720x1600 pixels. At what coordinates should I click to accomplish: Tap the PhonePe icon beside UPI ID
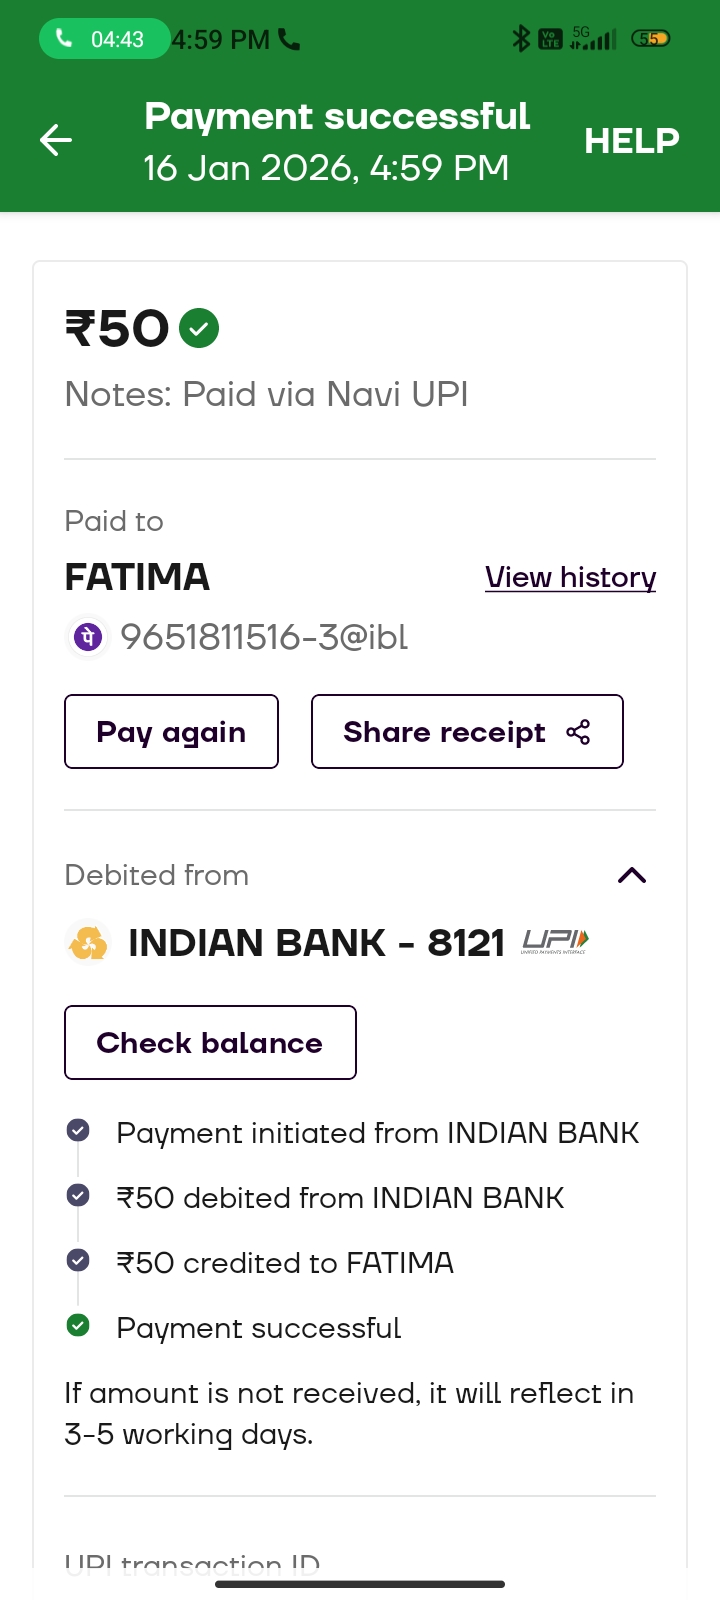coord(88,637)
